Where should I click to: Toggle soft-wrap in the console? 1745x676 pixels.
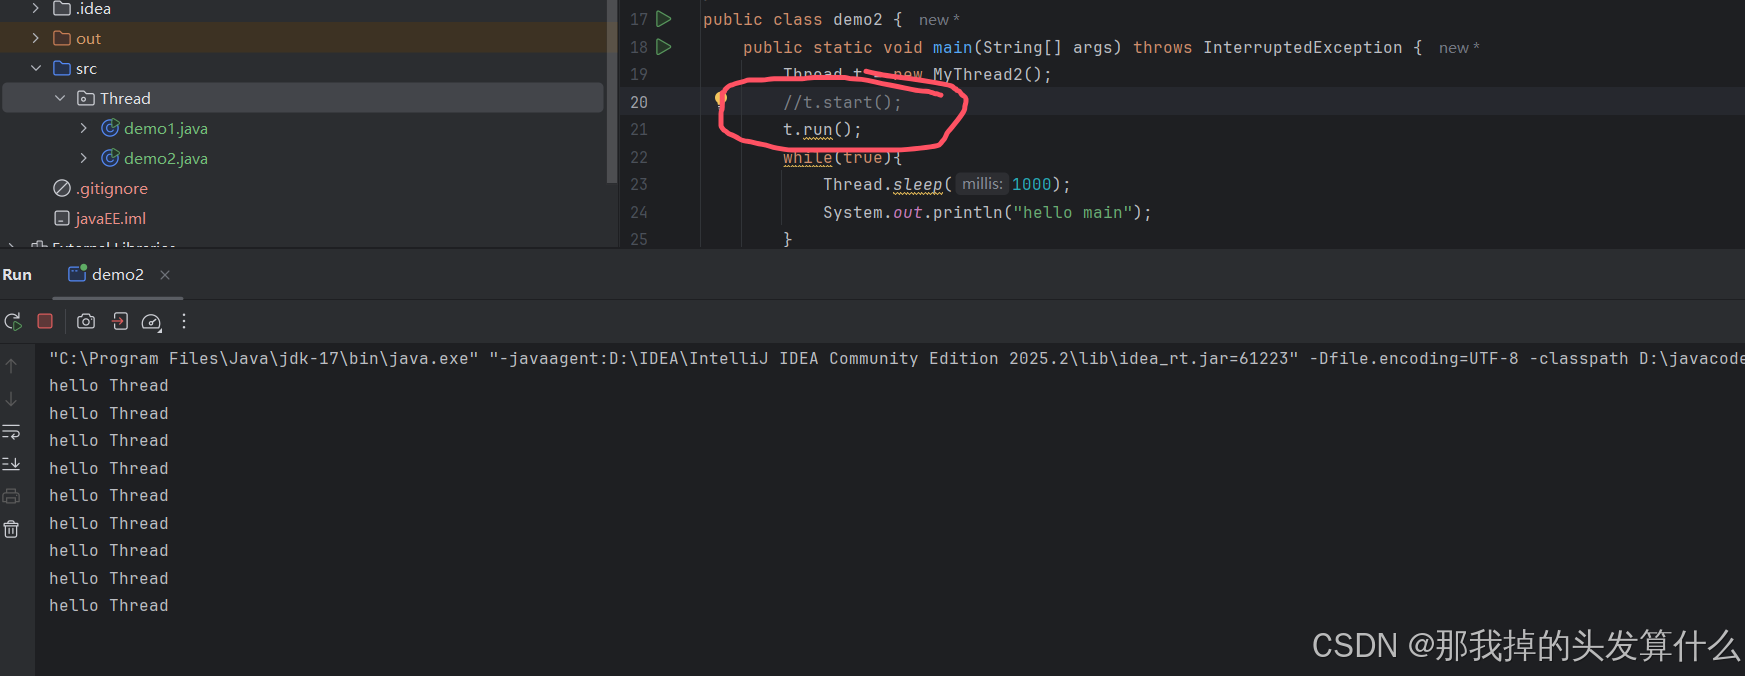(11, 432)
